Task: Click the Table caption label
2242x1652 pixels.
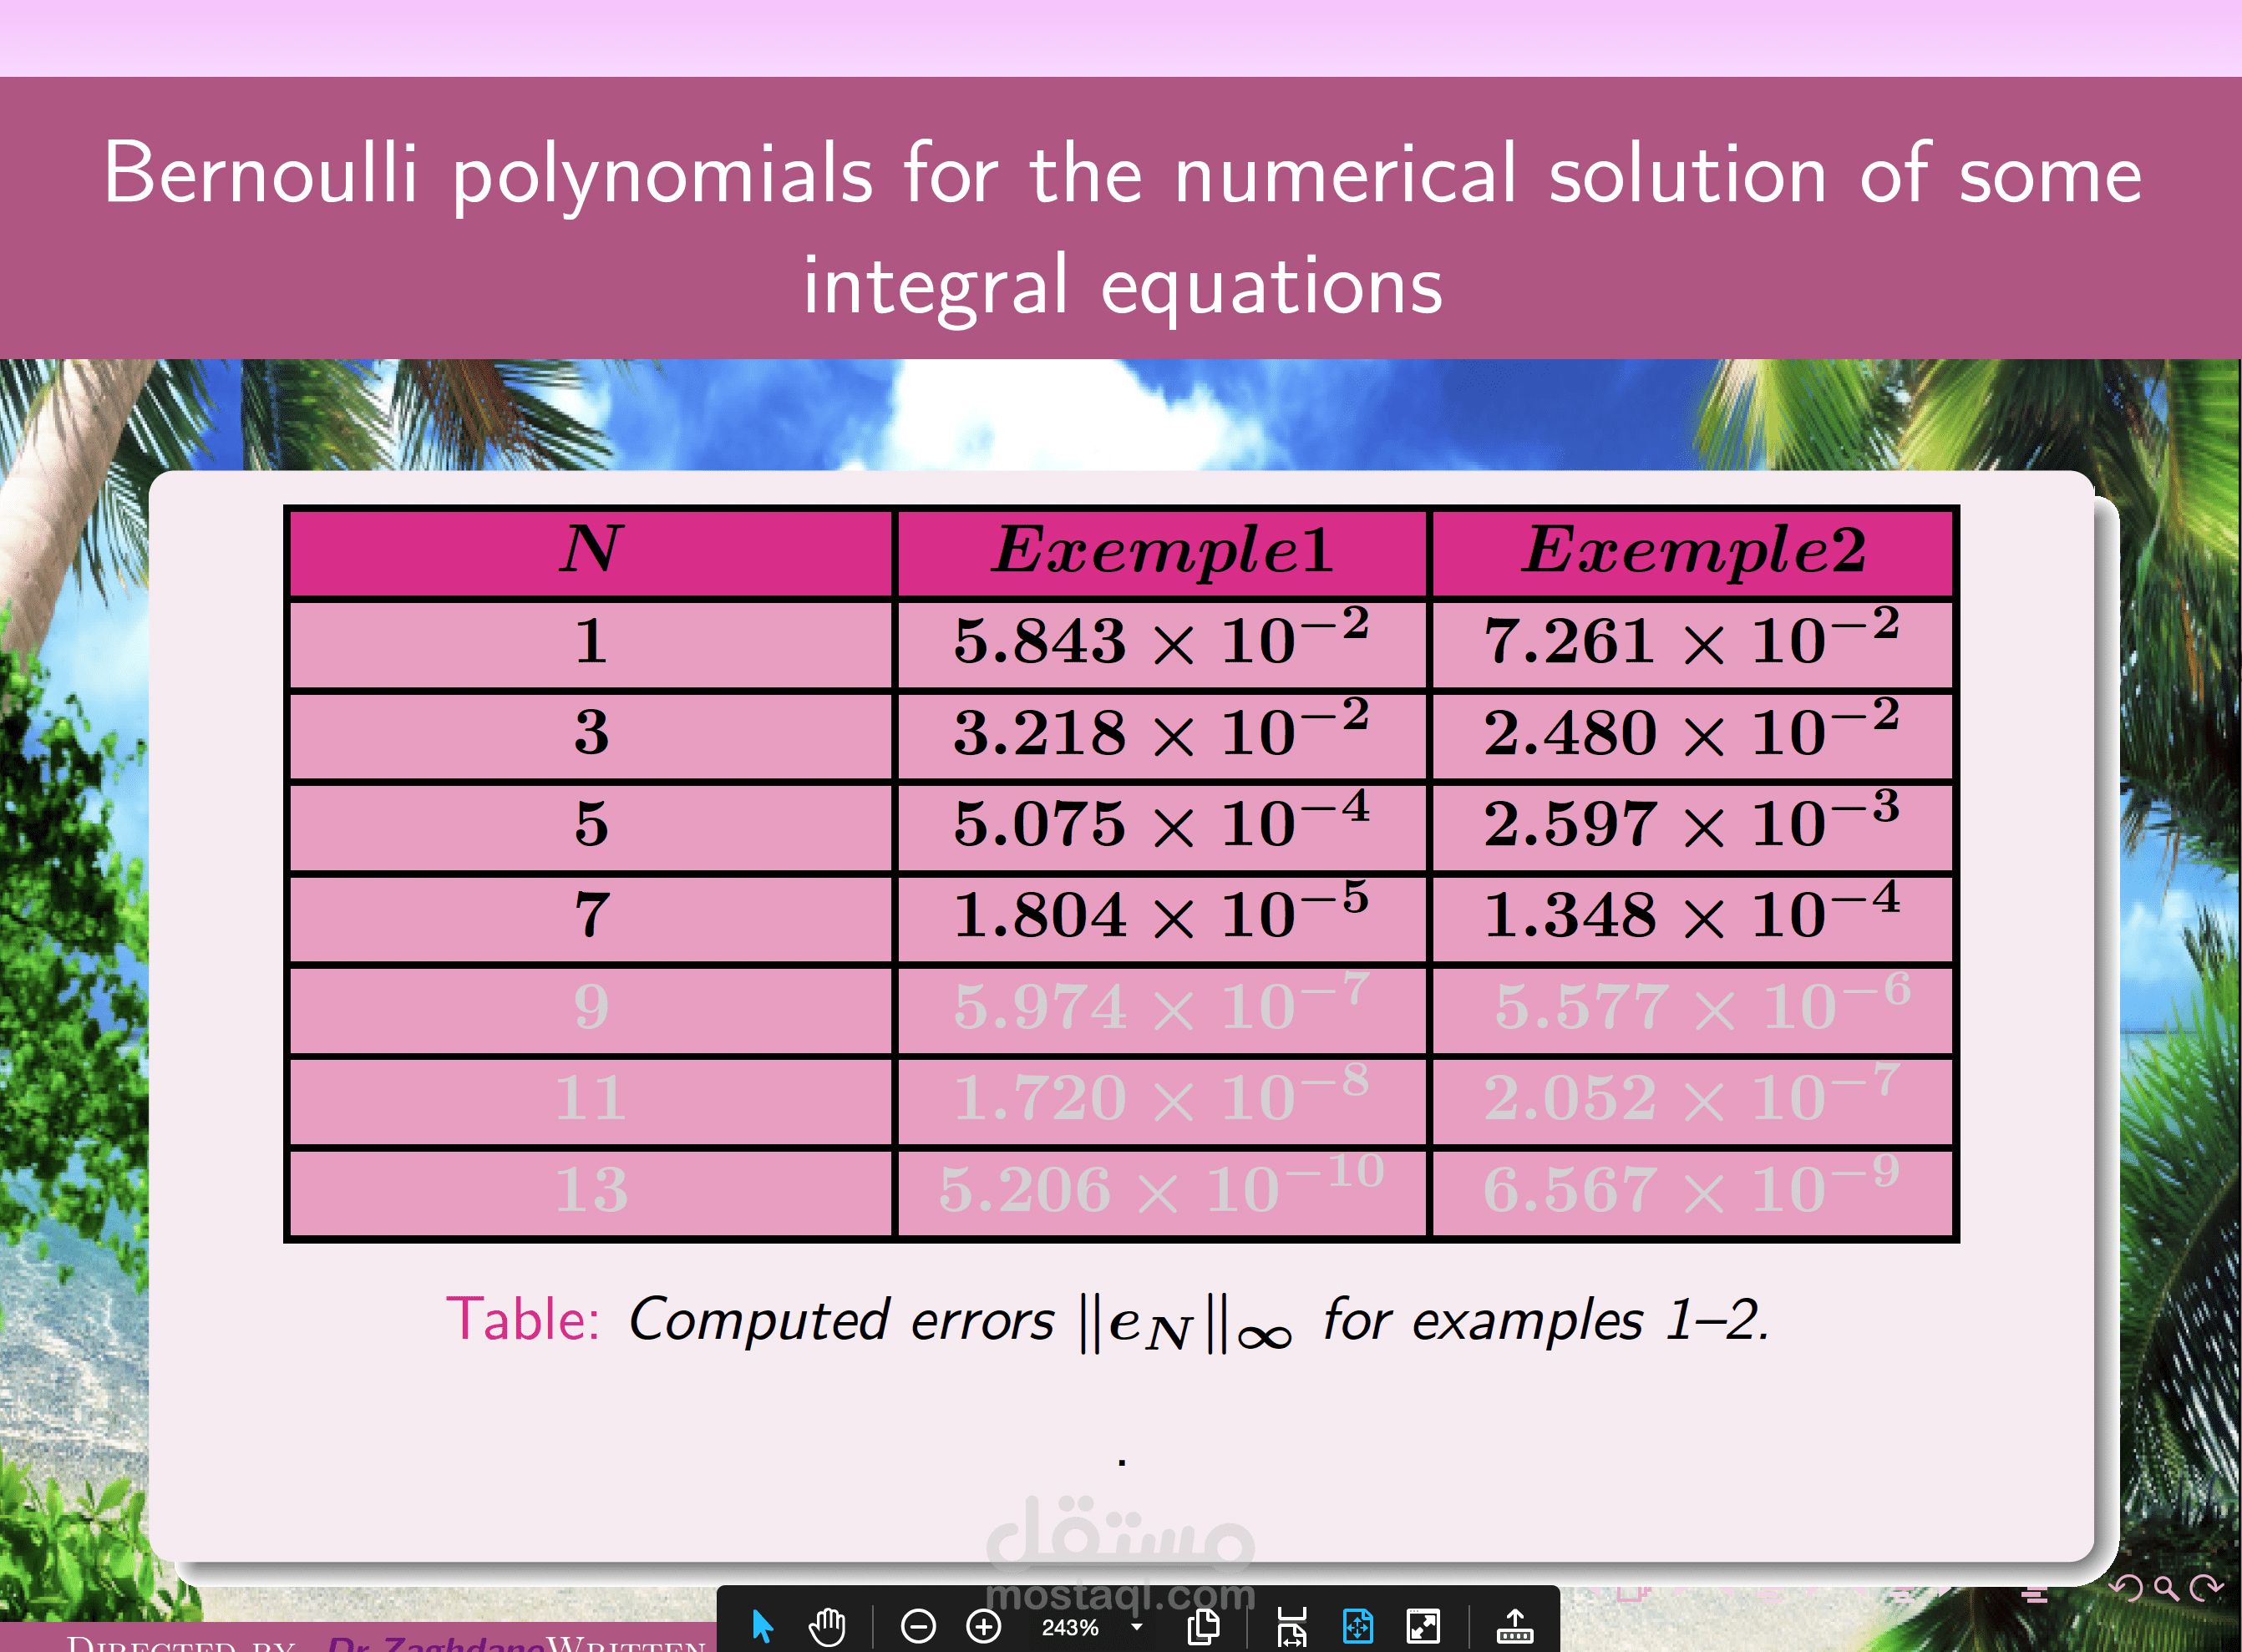Action: pos(522,1319)
